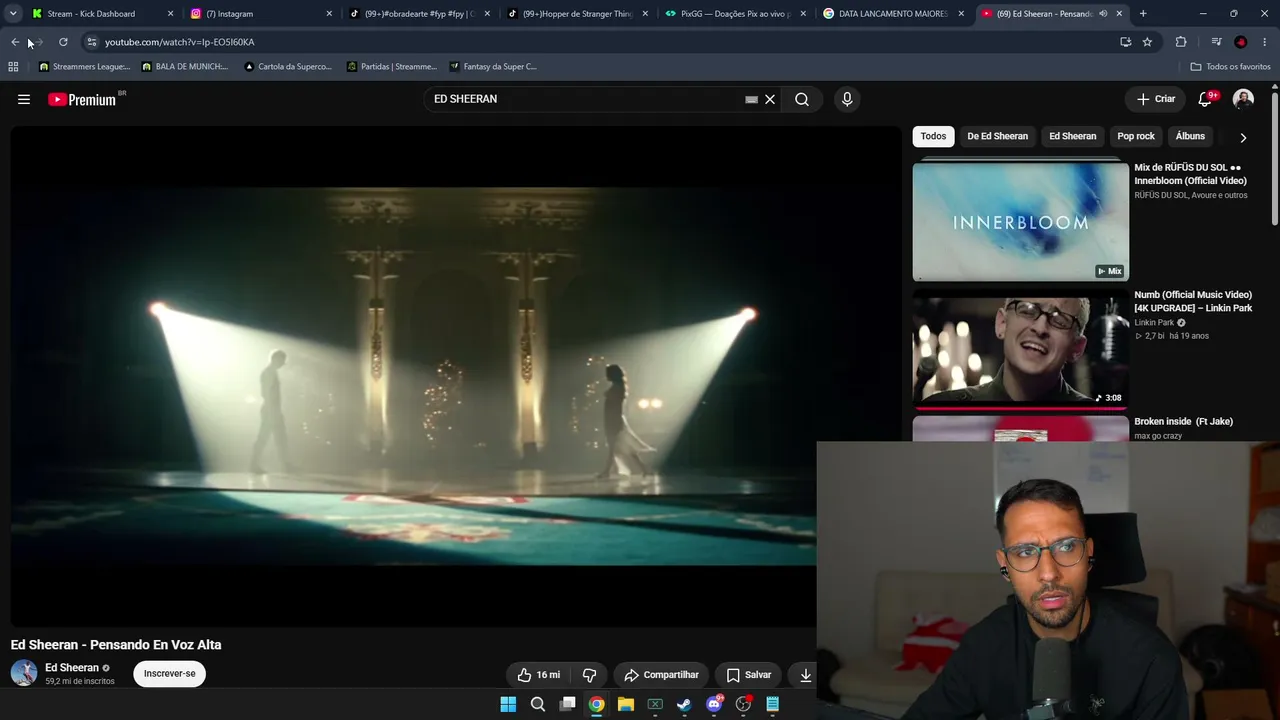The width and height of the screenshot is (1280, 720).
Task: Subscribe using the Inscrever-se button
Action: 170,674
